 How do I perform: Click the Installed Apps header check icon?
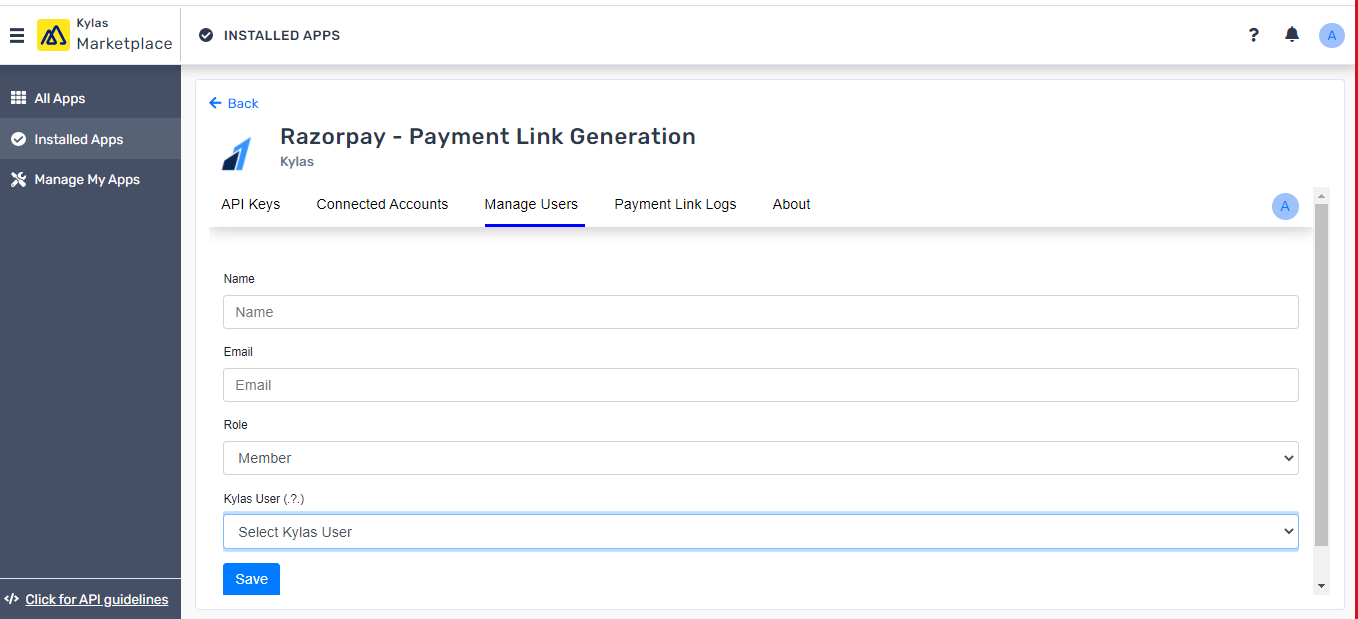(x=206, y=35)
